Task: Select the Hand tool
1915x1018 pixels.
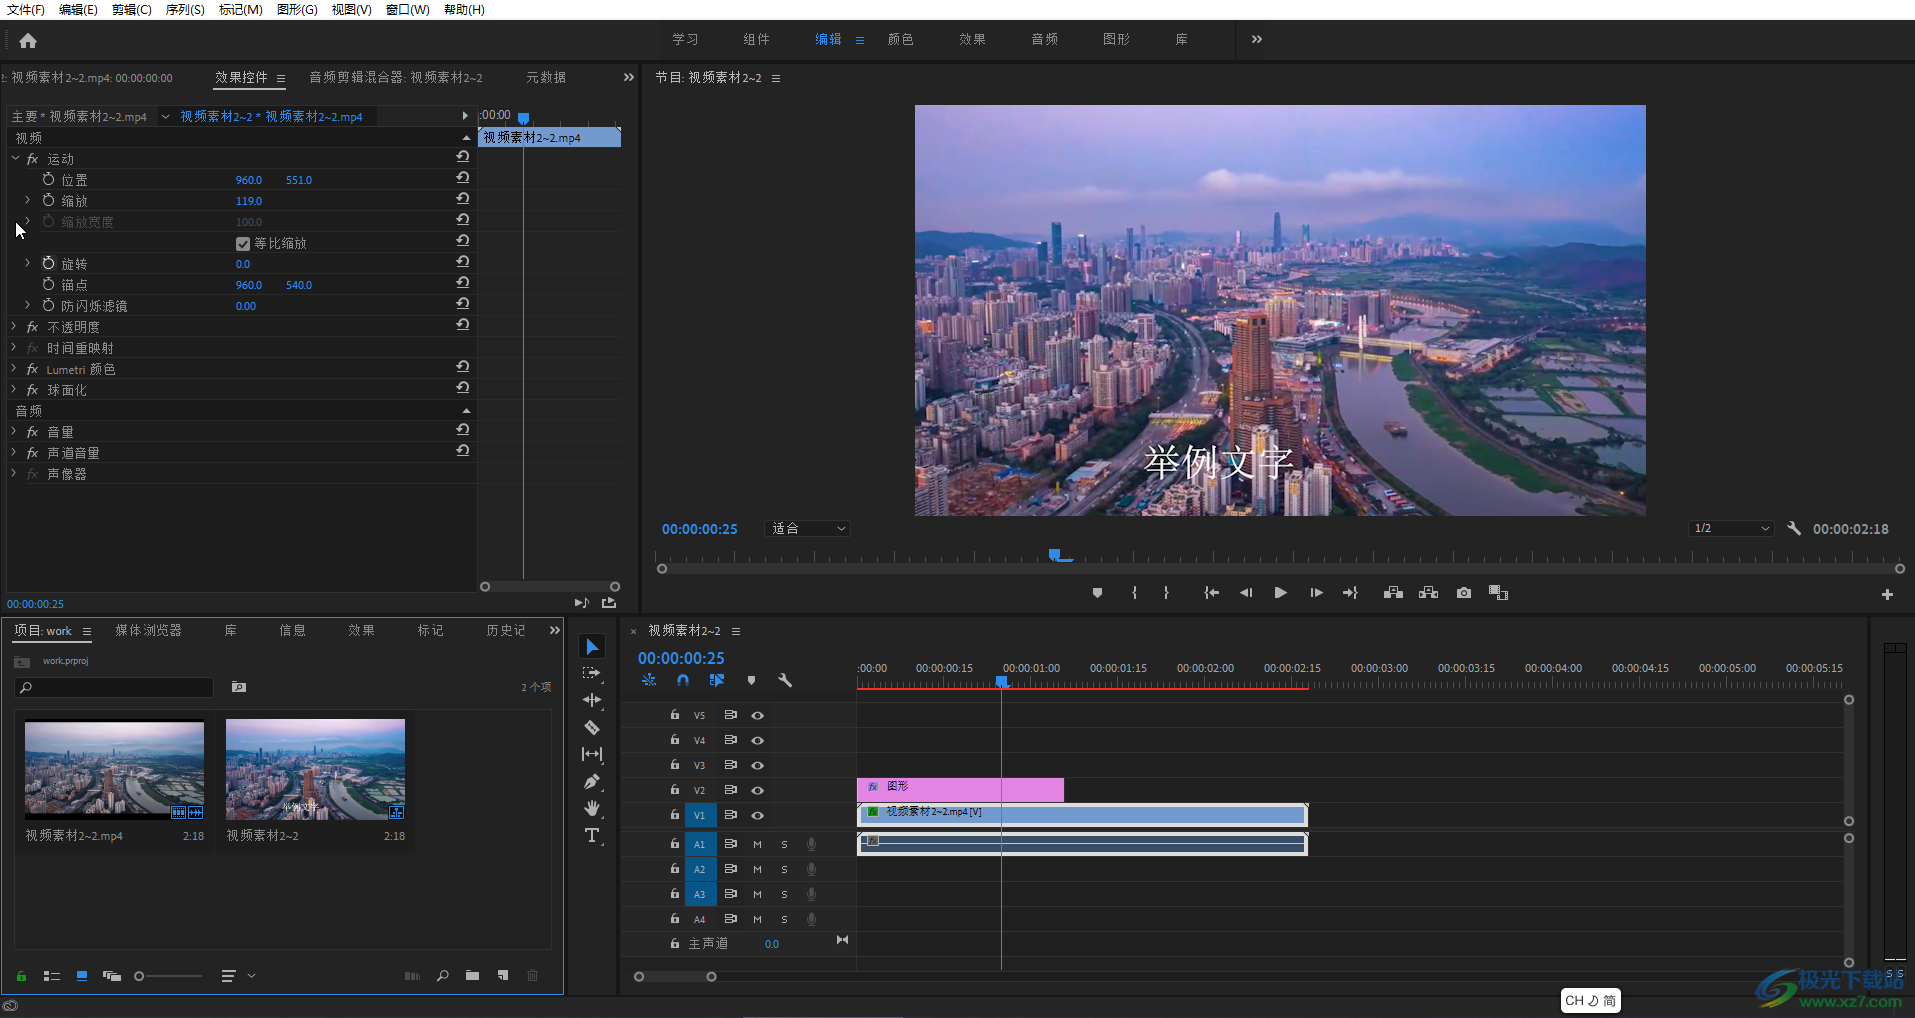Action: point(592,808)
